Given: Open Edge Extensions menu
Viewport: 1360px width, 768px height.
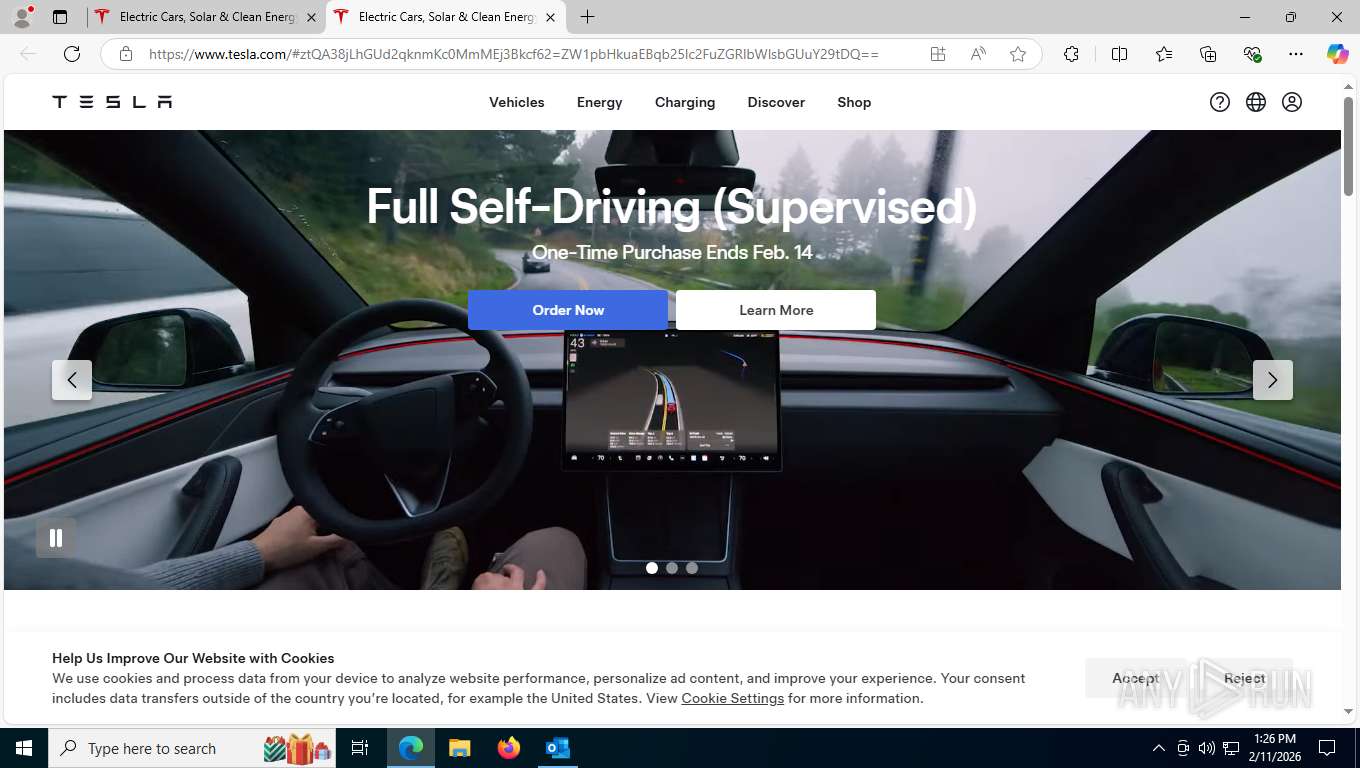Looking at the screenshot, I should 1071,54.
